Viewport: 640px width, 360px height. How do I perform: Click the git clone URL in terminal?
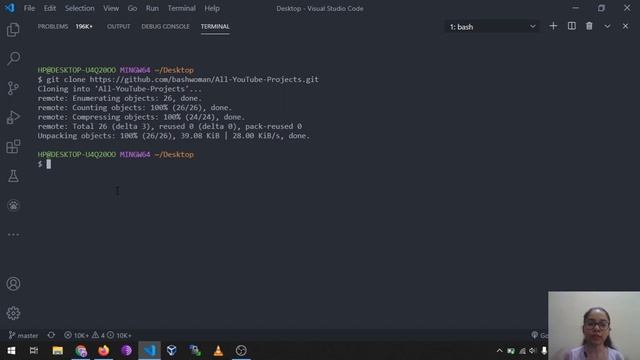point(204,80)
